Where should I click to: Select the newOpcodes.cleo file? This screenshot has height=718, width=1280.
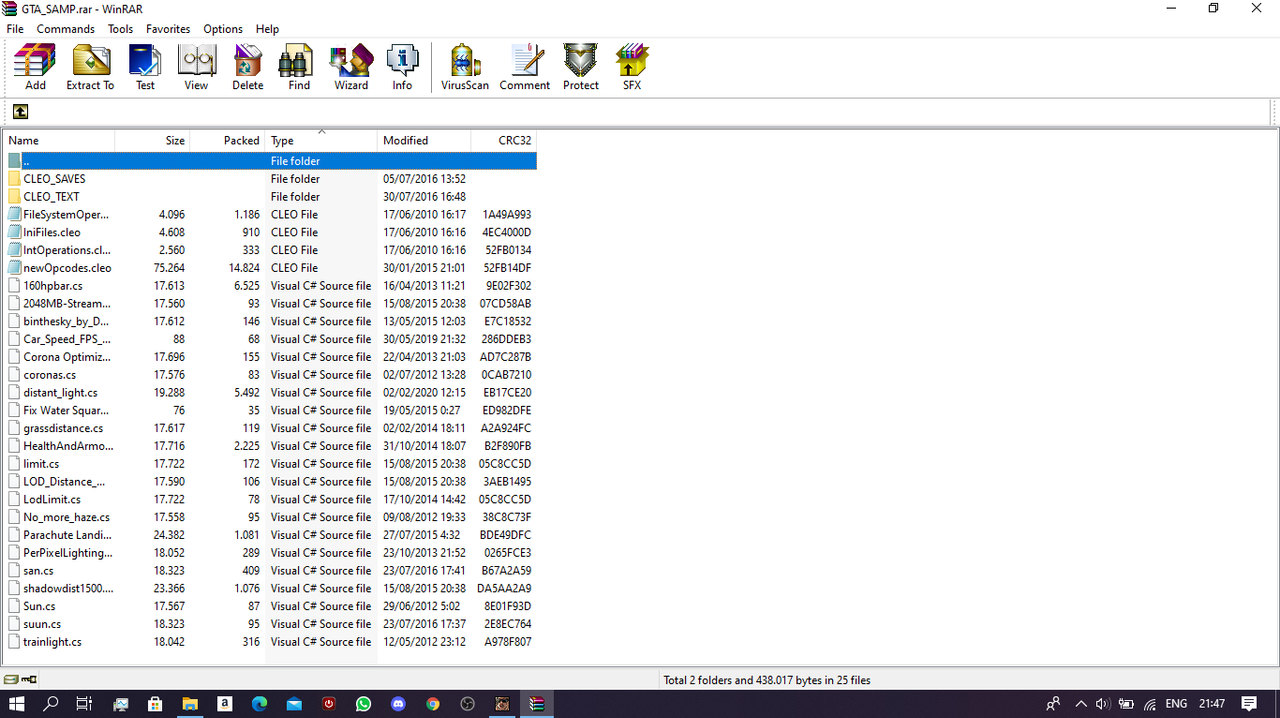point(271,268)
